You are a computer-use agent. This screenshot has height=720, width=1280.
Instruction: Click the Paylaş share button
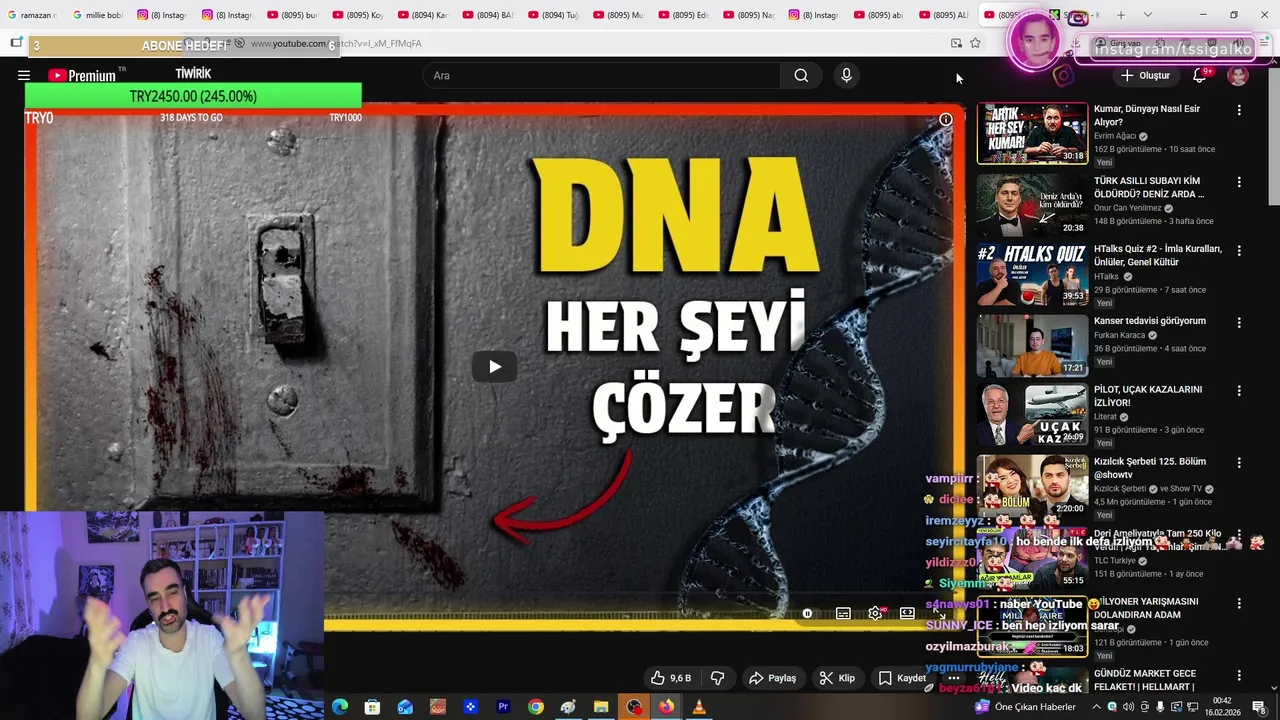point(772,678)
